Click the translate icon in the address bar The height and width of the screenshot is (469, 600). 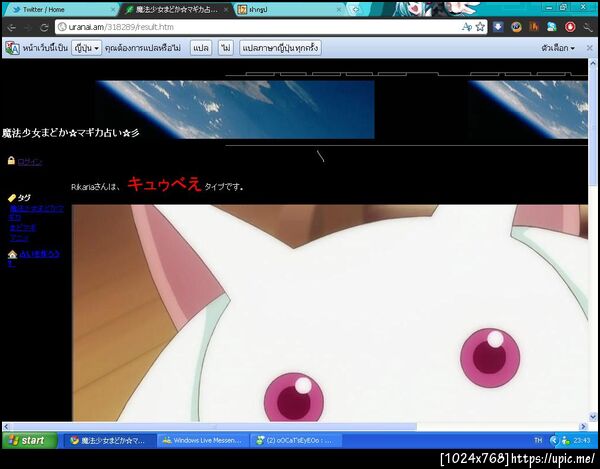coord(467,27)
